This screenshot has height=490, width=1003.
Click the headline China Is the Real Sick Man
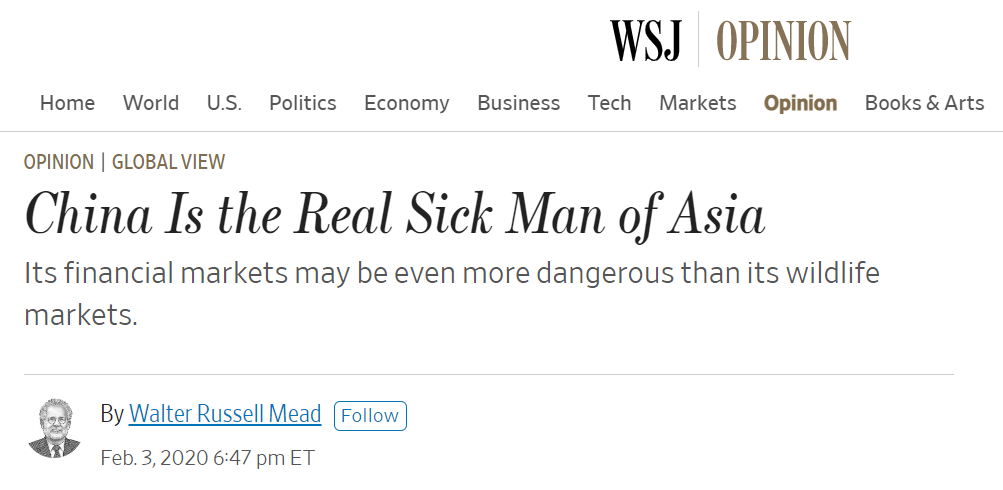click(x=395, y=213)
